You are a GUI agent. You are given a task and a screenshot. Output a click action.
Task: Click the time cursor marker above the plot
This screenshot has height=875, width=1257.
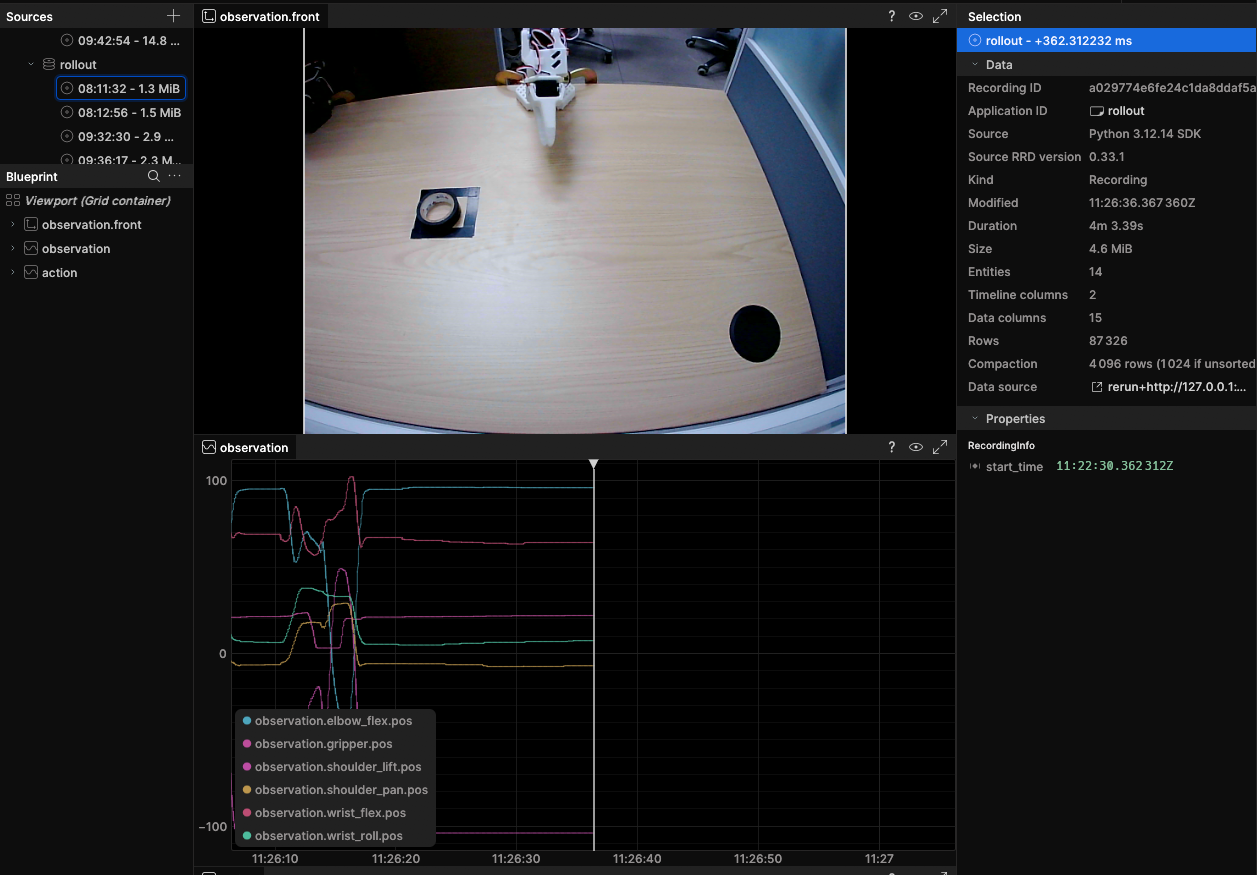(x=594, y=464)
